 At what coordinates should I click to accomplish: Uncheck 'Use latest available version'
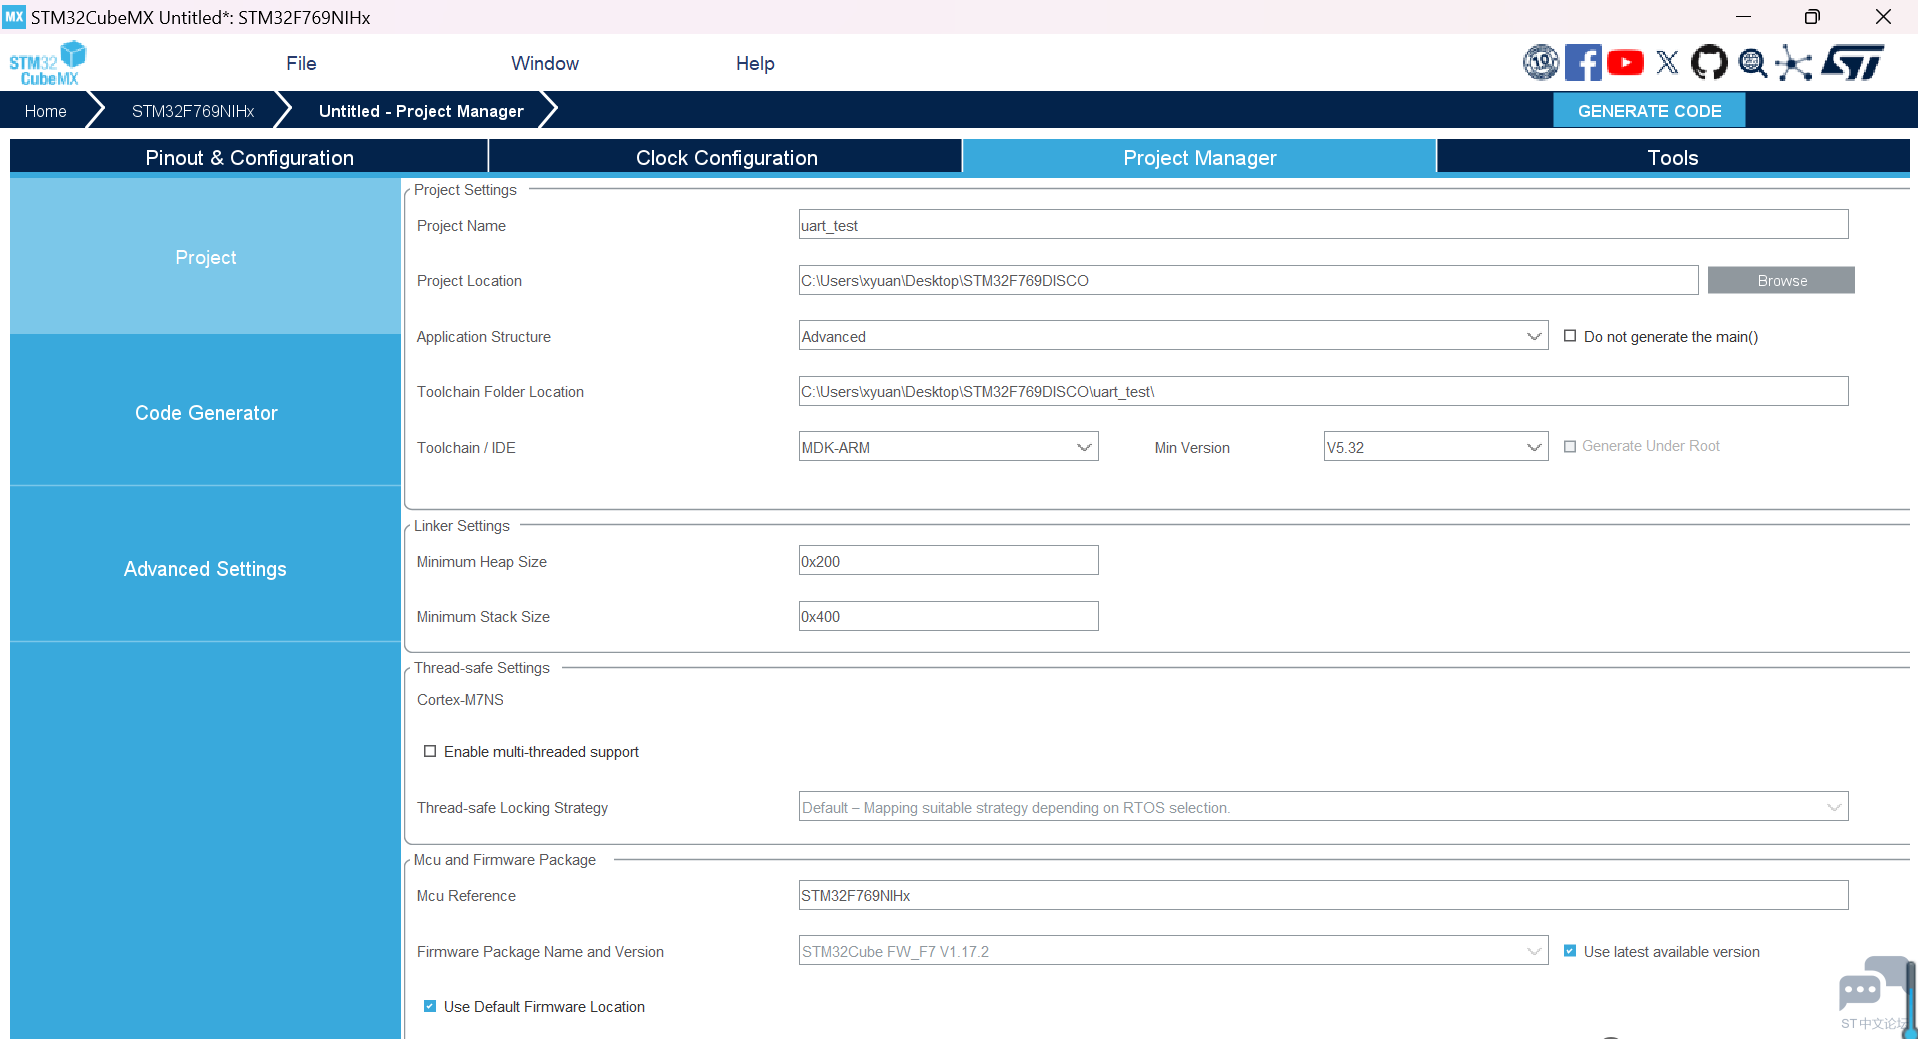click(1570, 952)
